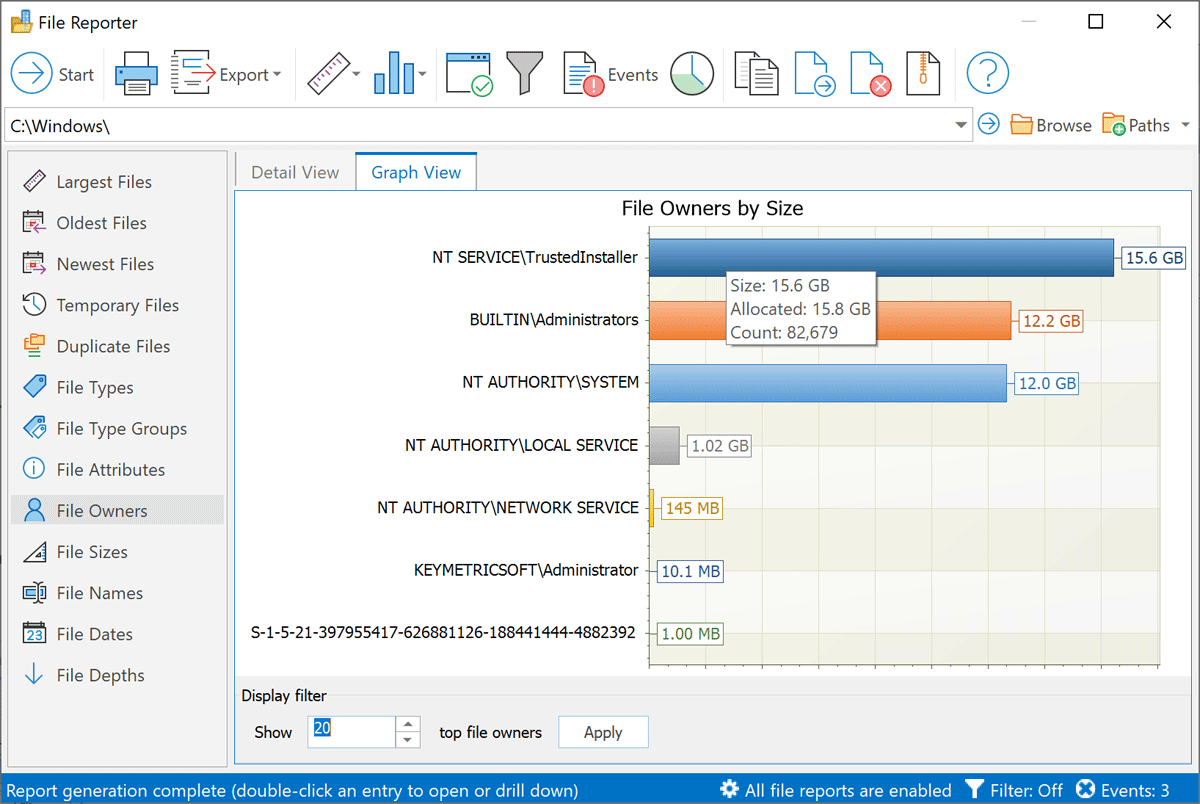Open the funnel filter icon
1200x804 pixels.
click(524, 74)
